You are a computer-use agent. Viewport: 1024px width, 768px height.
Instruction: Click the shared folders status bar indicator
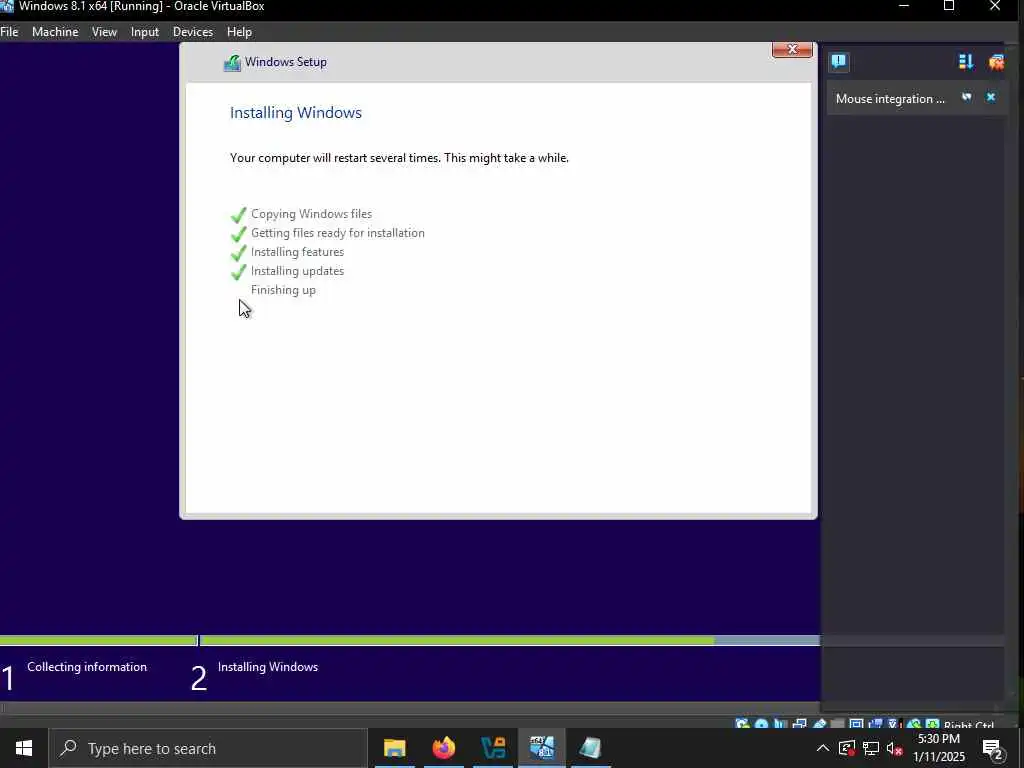point(837,724)
